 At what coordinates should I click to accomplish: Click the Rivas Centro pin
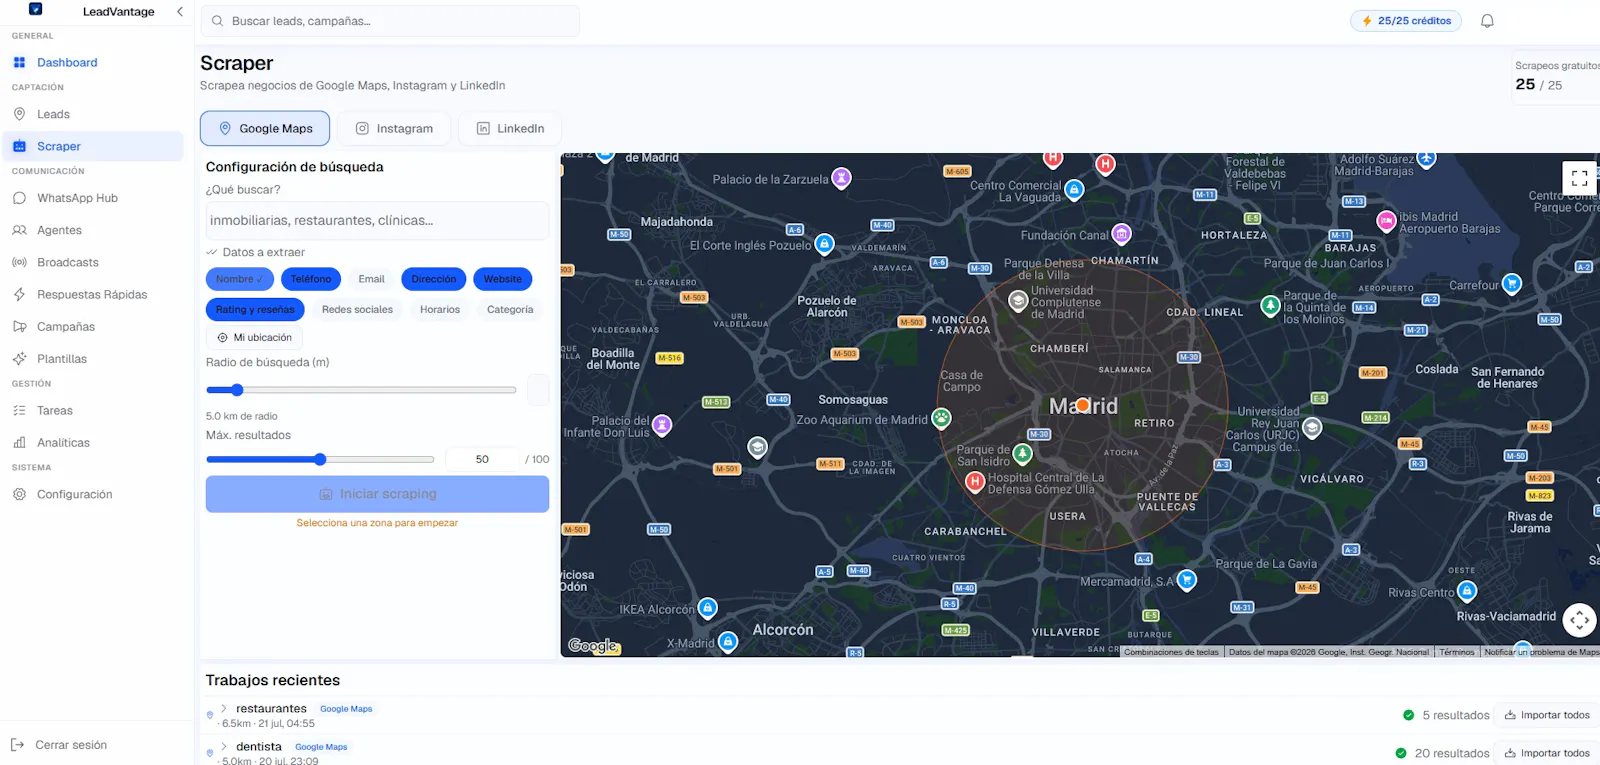1467,591
